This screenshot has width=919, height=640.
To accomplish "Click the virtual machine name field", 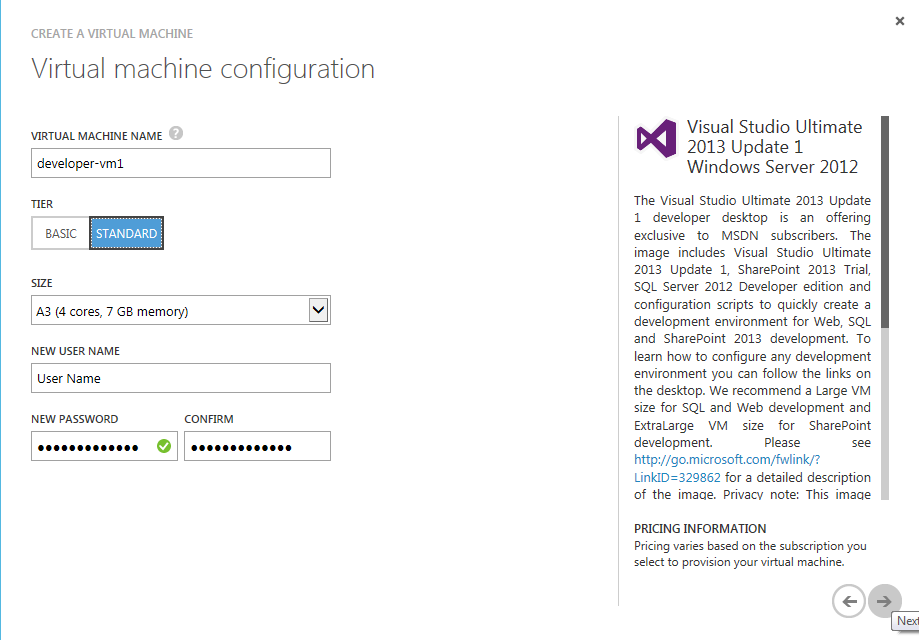I will 181,163.
